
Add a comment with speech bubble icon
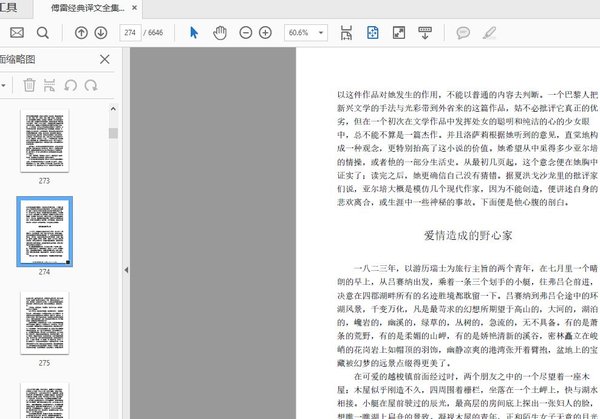point(463,33)
